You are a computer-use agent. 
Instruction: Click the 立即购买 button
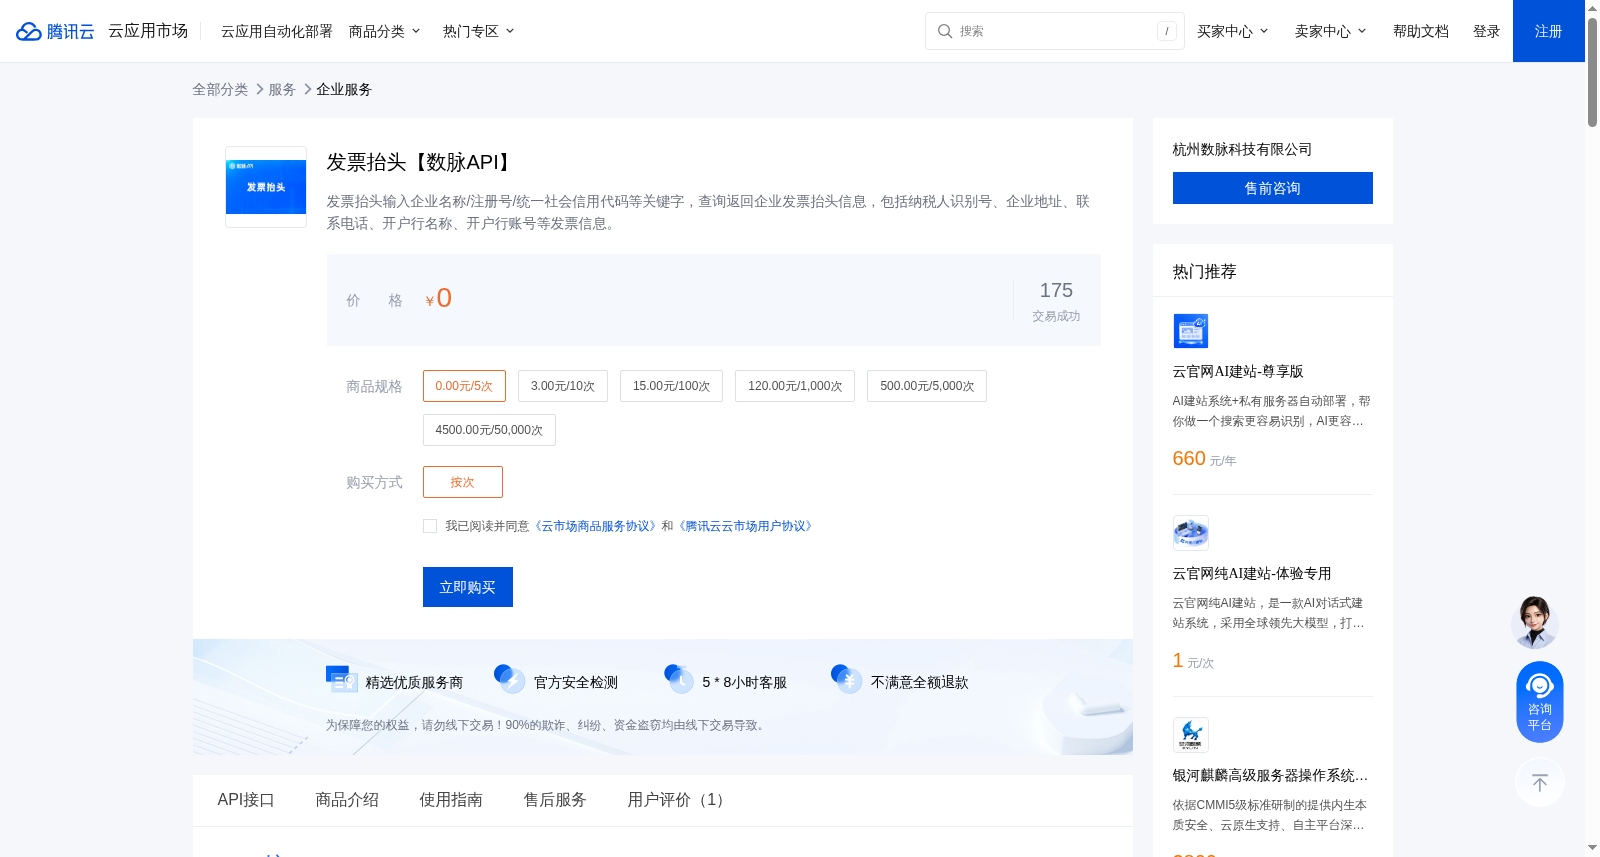click(x=468, y=587)
